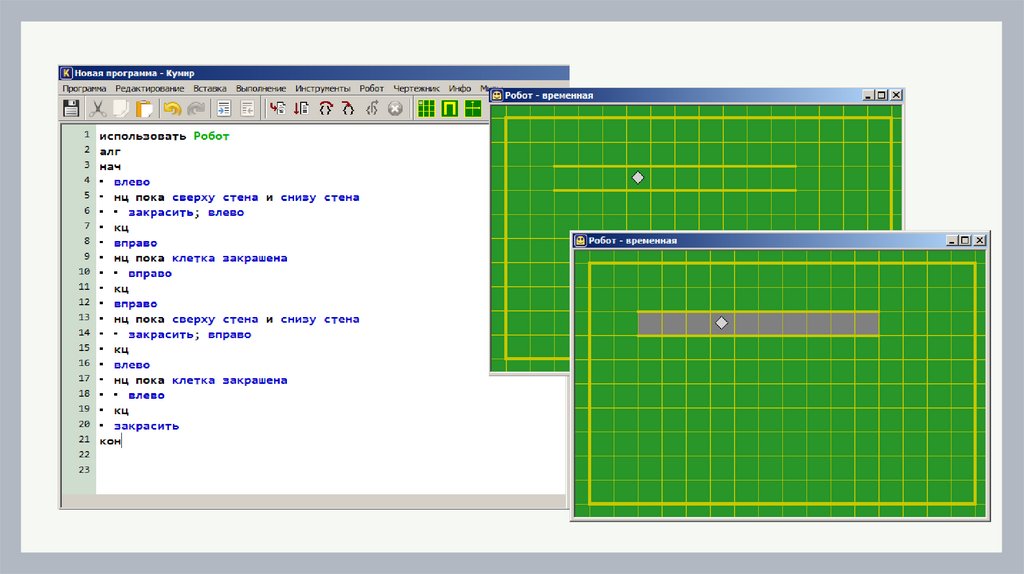Click the code line 'использовать Робот'

164,136
